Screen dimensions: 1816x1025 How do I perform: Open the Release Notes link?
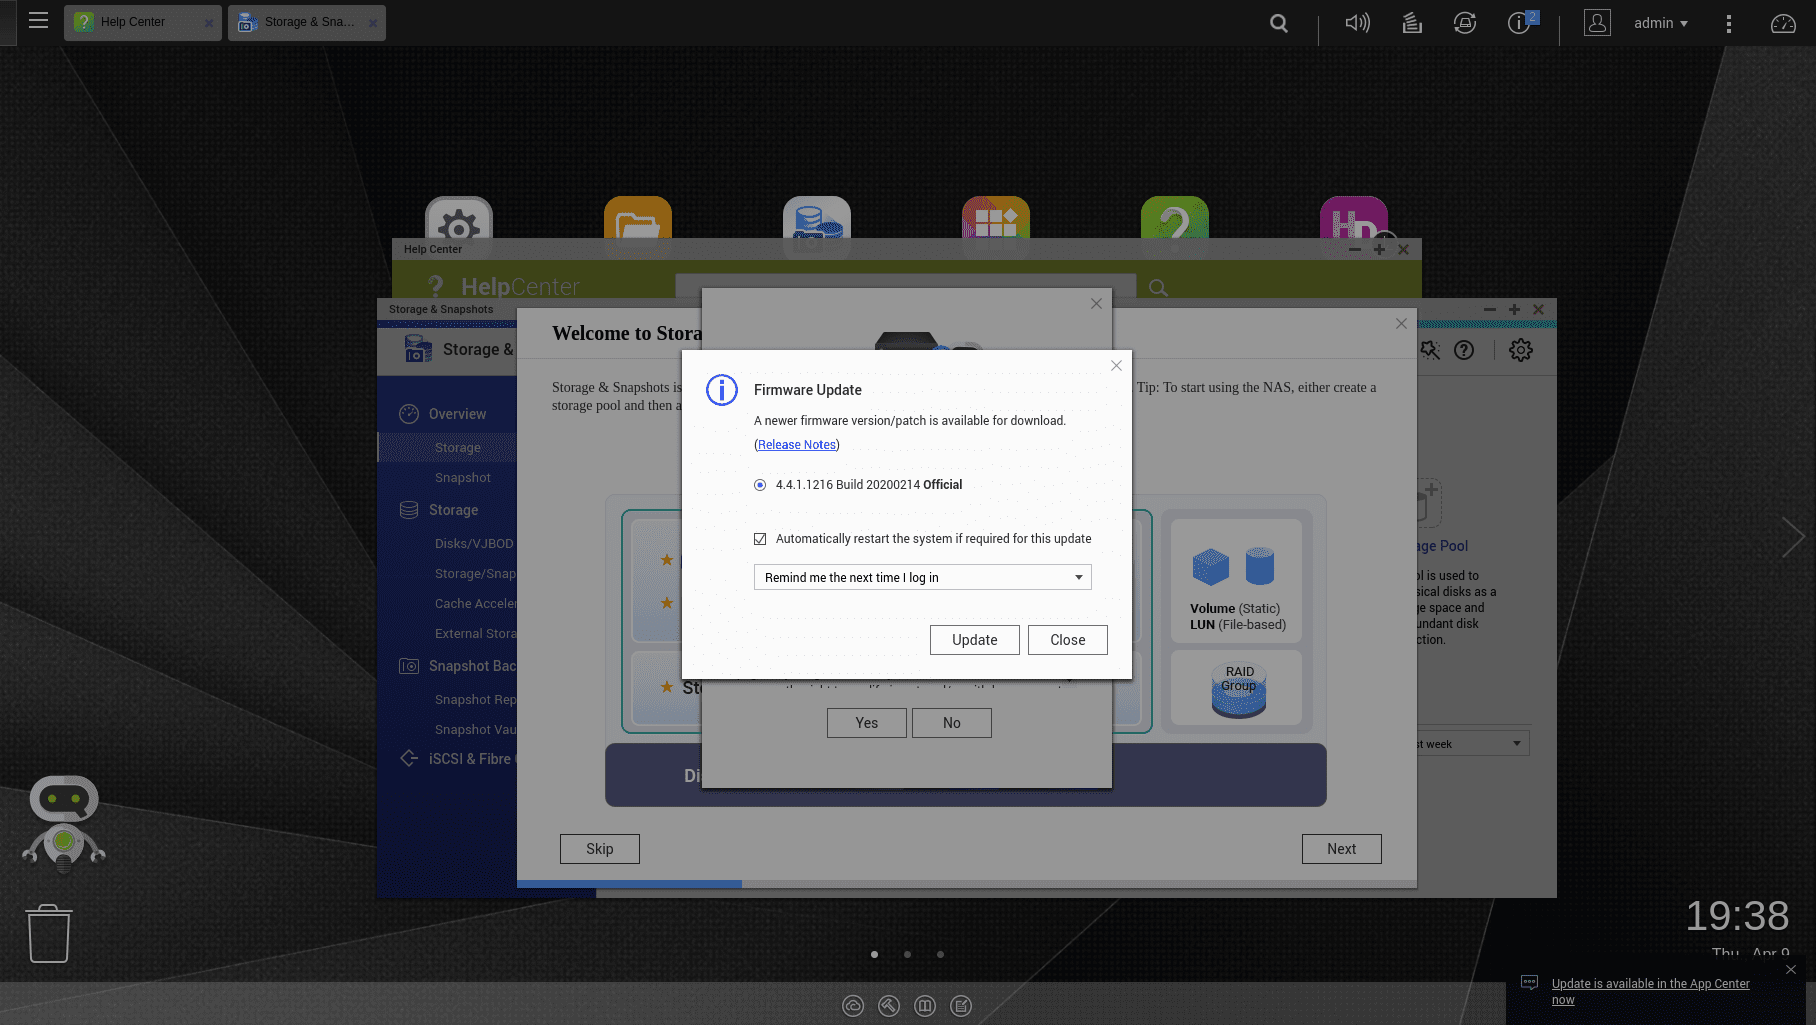(797, 445)
